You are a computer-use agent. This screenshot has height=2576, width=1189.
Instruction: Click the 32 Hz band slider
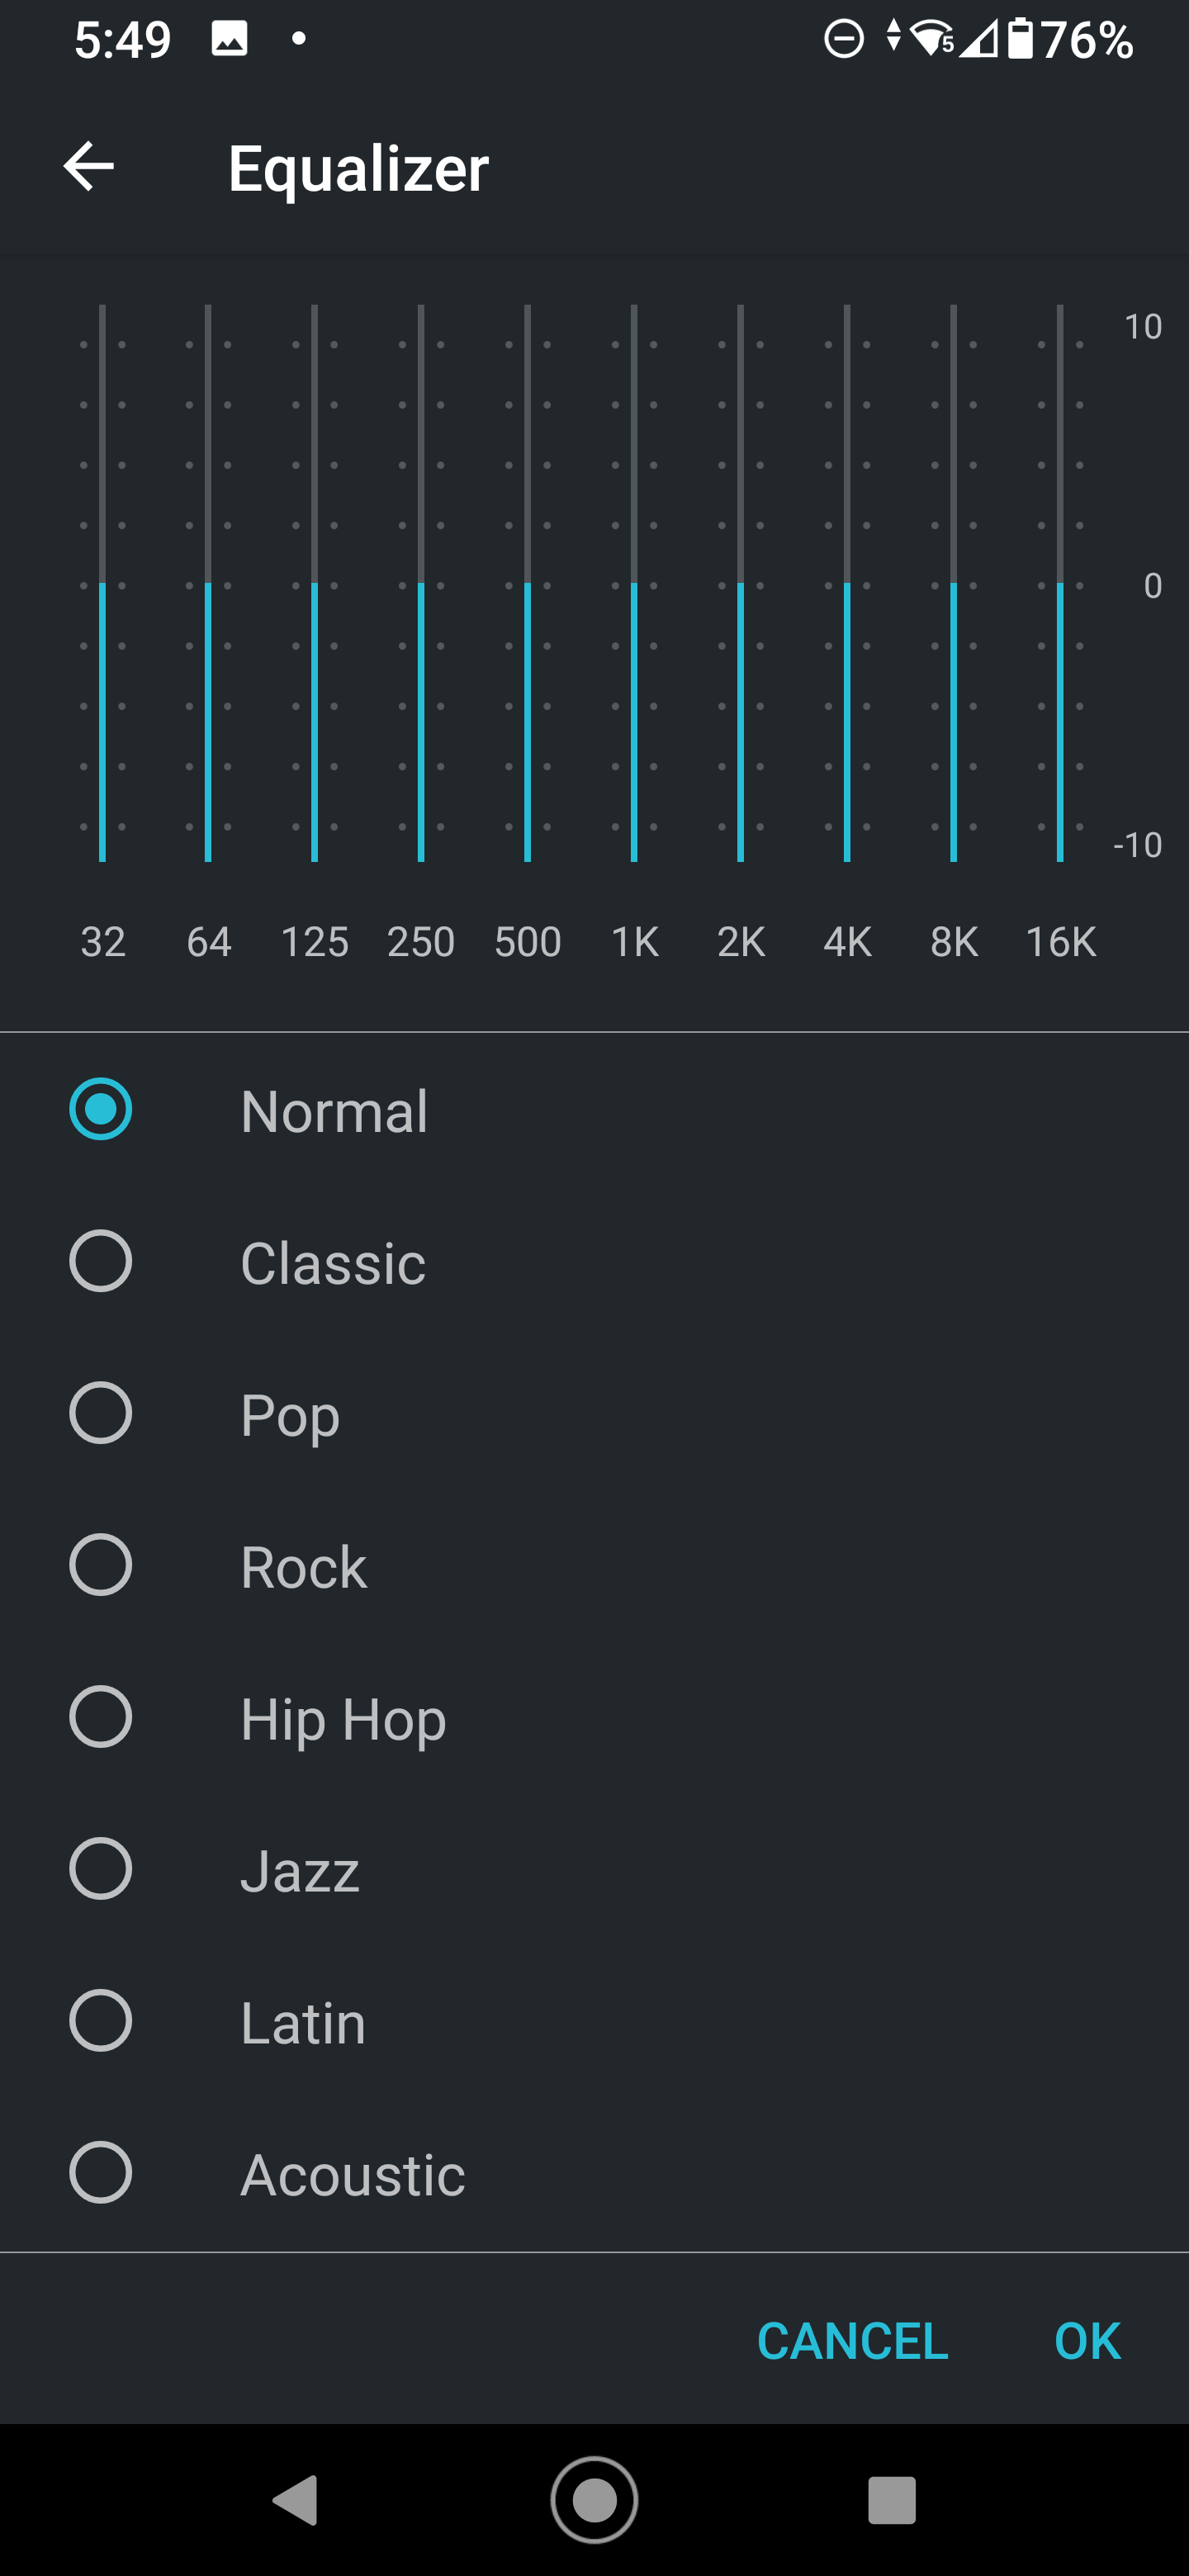tap(102, 583)
